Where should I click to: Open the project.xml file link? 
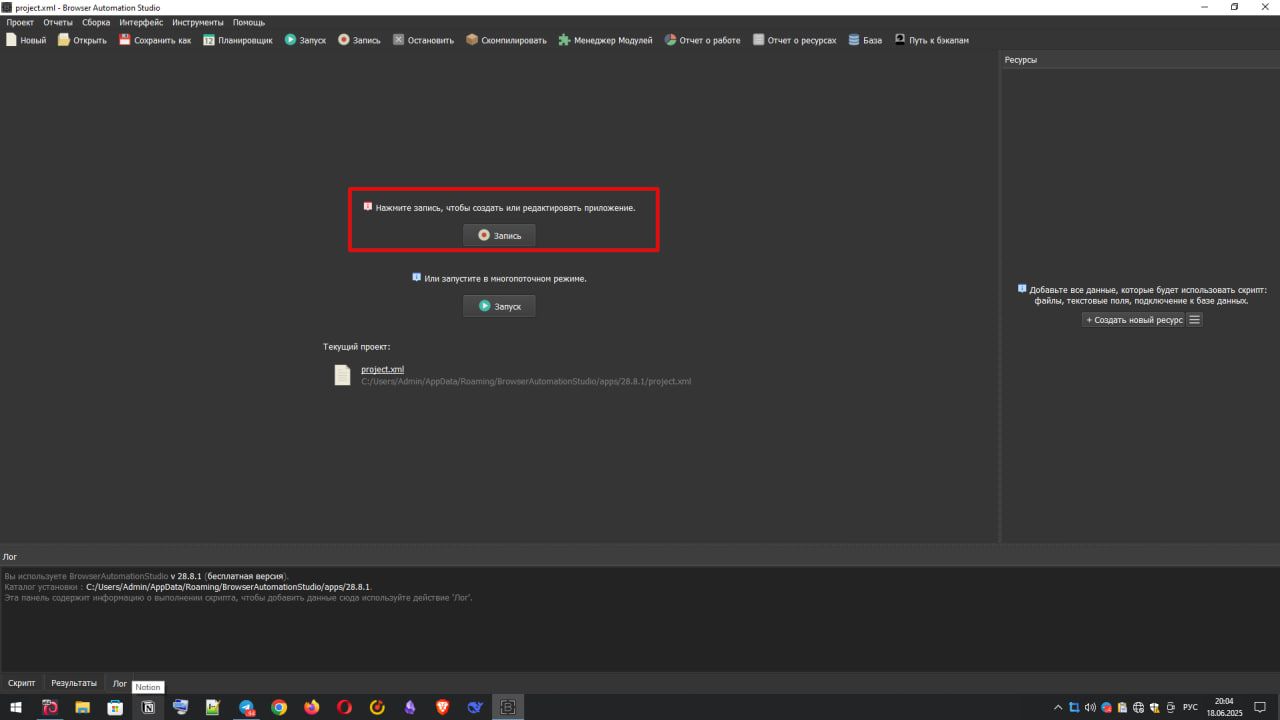382,369
